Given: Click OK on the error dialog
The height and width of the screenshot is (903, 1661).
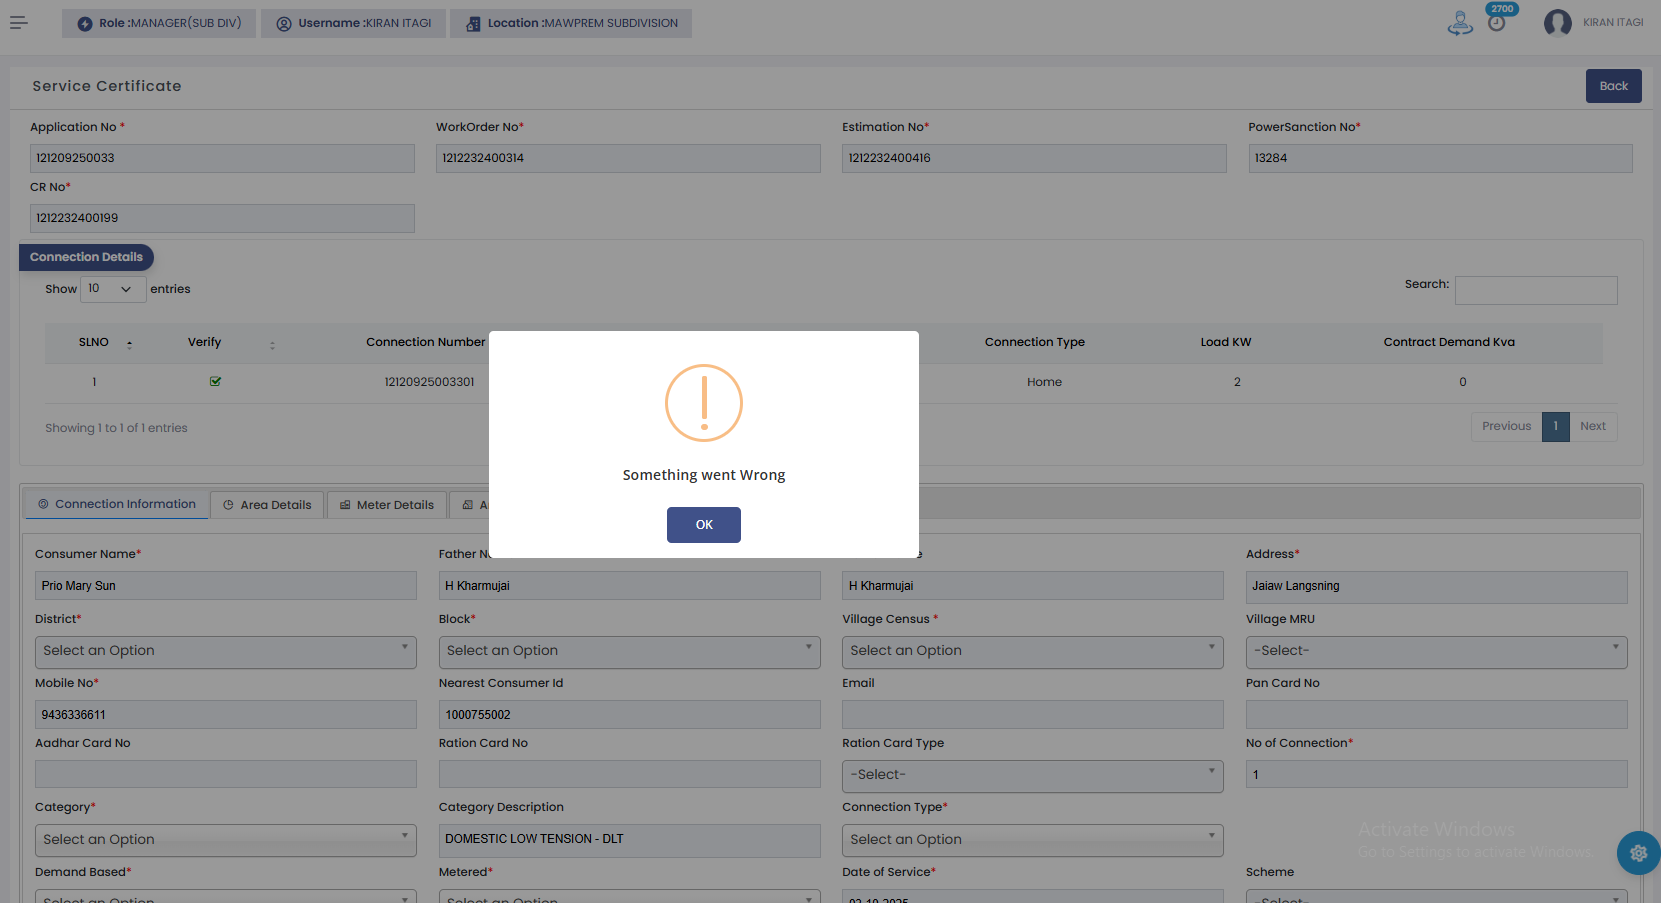Looking at the screenshot, I should (x=703, y=525).
